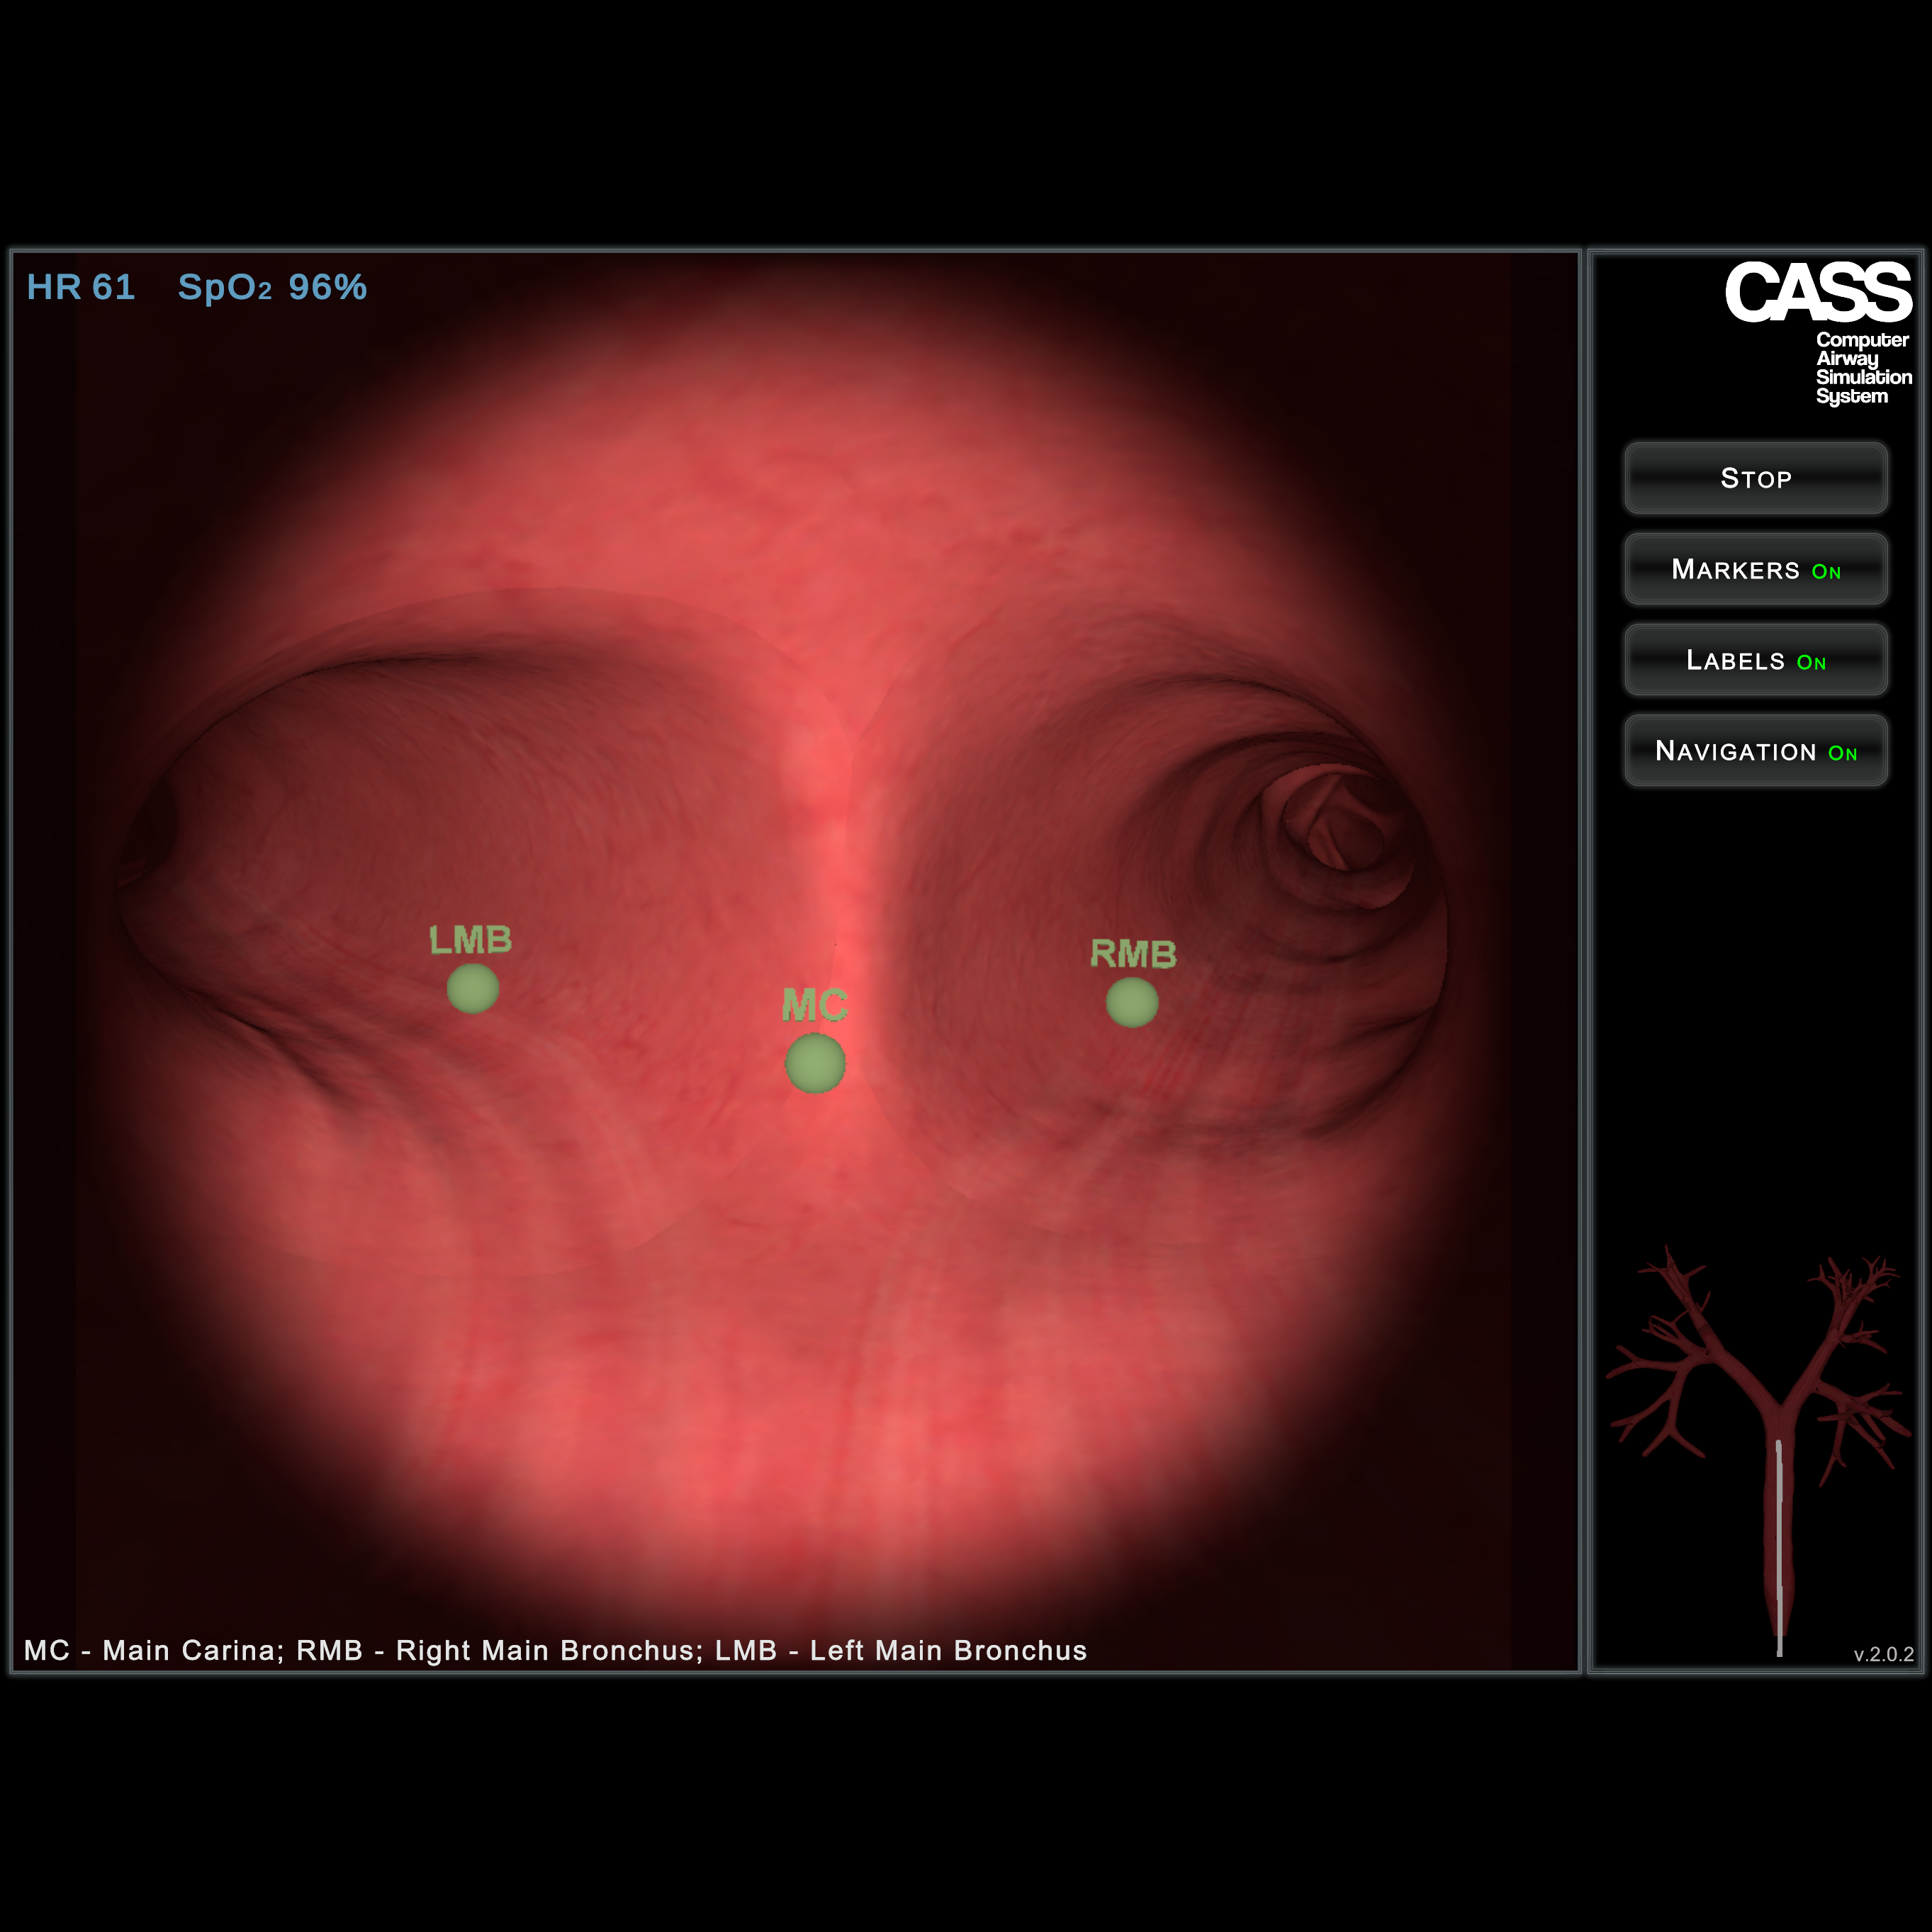Viewport: 1932px width, 1932px height.
Task: Click the LMB text label
Action: click(x=470, y=939)
